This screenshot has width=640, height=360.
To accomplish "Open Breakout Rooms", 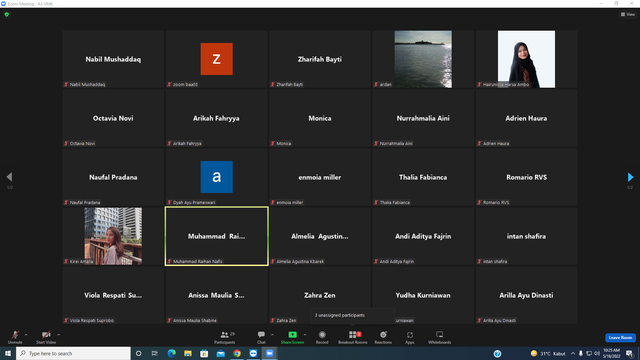I will pyautogui.click(x=353, y=337).
